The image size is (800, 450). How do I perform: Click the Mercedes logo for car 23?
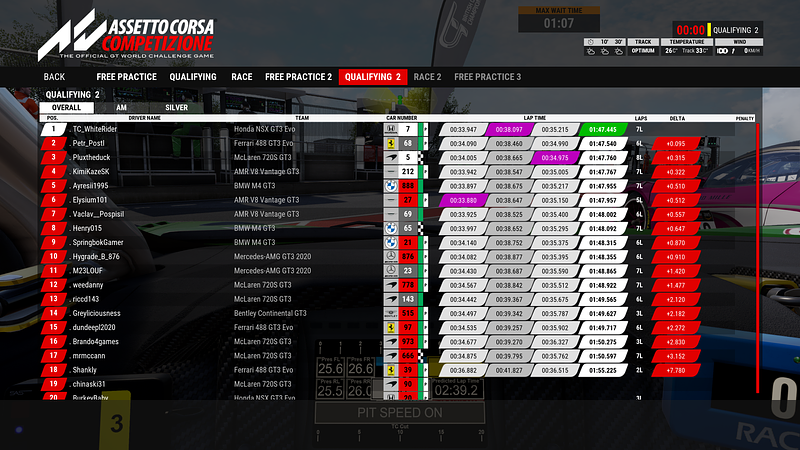pyautogui.click(x=390, y=271)
